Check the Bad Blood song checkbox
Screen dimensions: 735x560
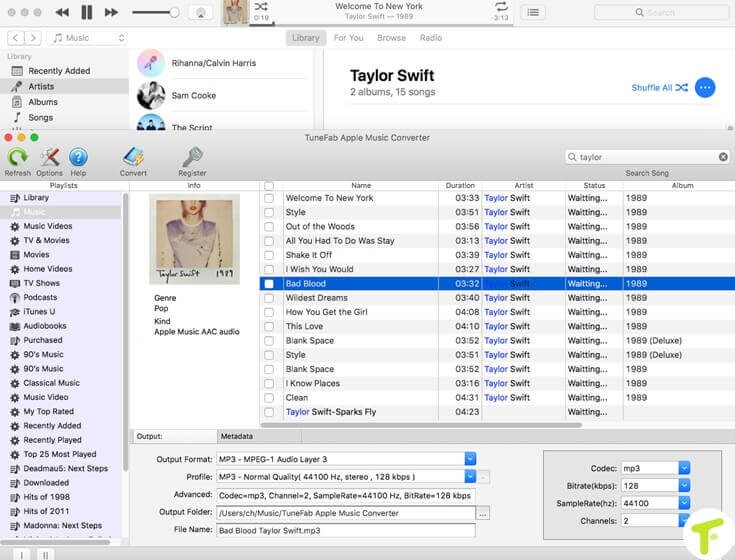[x=268, y=284]
